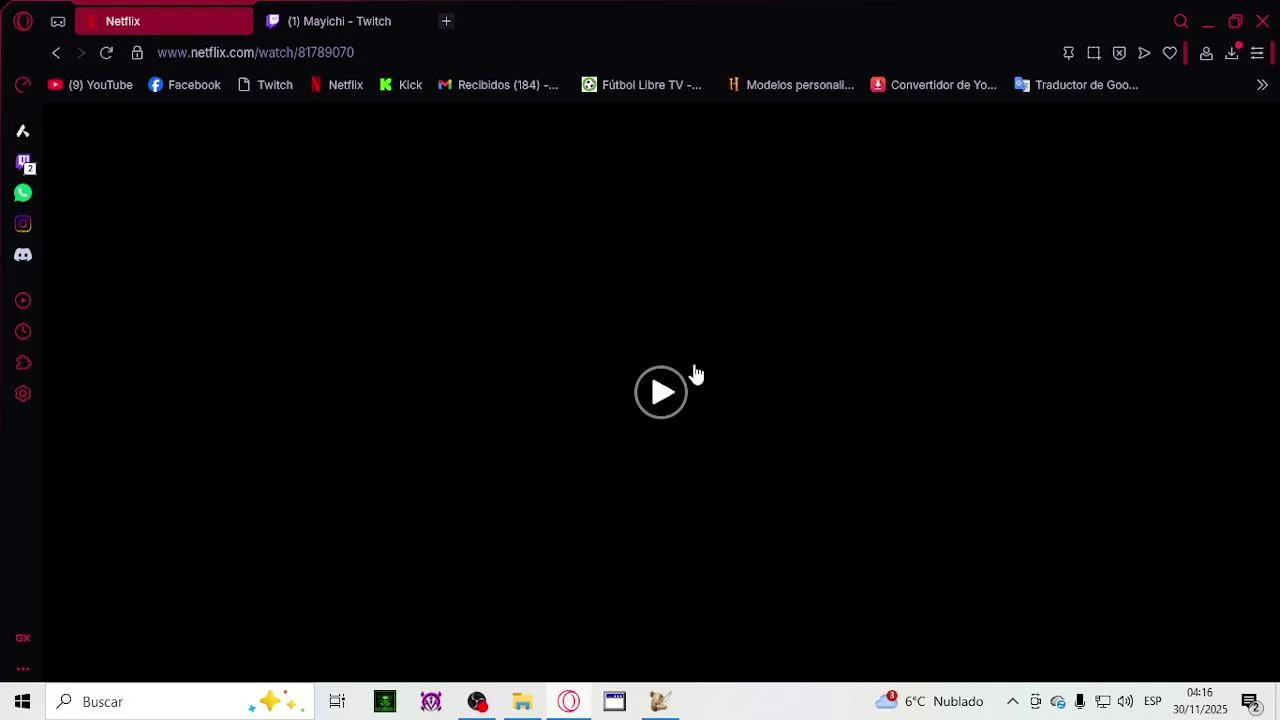Viewport: 1280px width, 720px height.
Task: Open the volume speaker control
Action: [x=1125, y=702]
